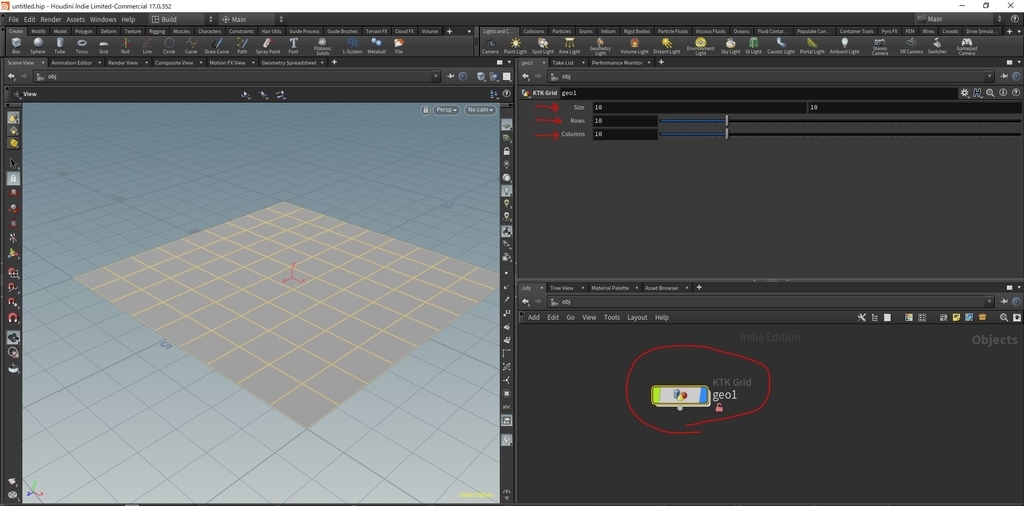Adjust the Rows slider
This screenshot has width=1024, height=506.
click(840, 121)
